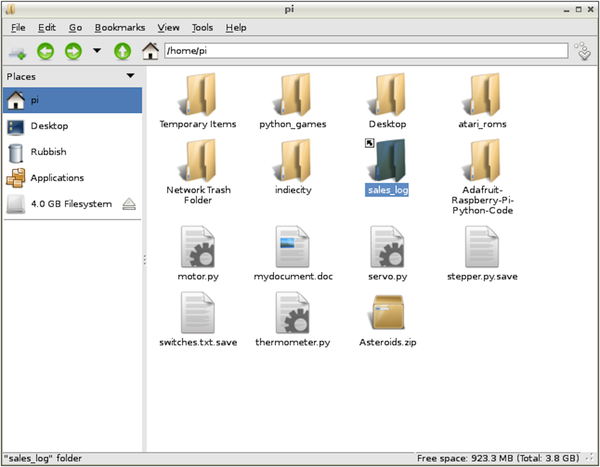Go forward using the green right arrow

[72, 51]
